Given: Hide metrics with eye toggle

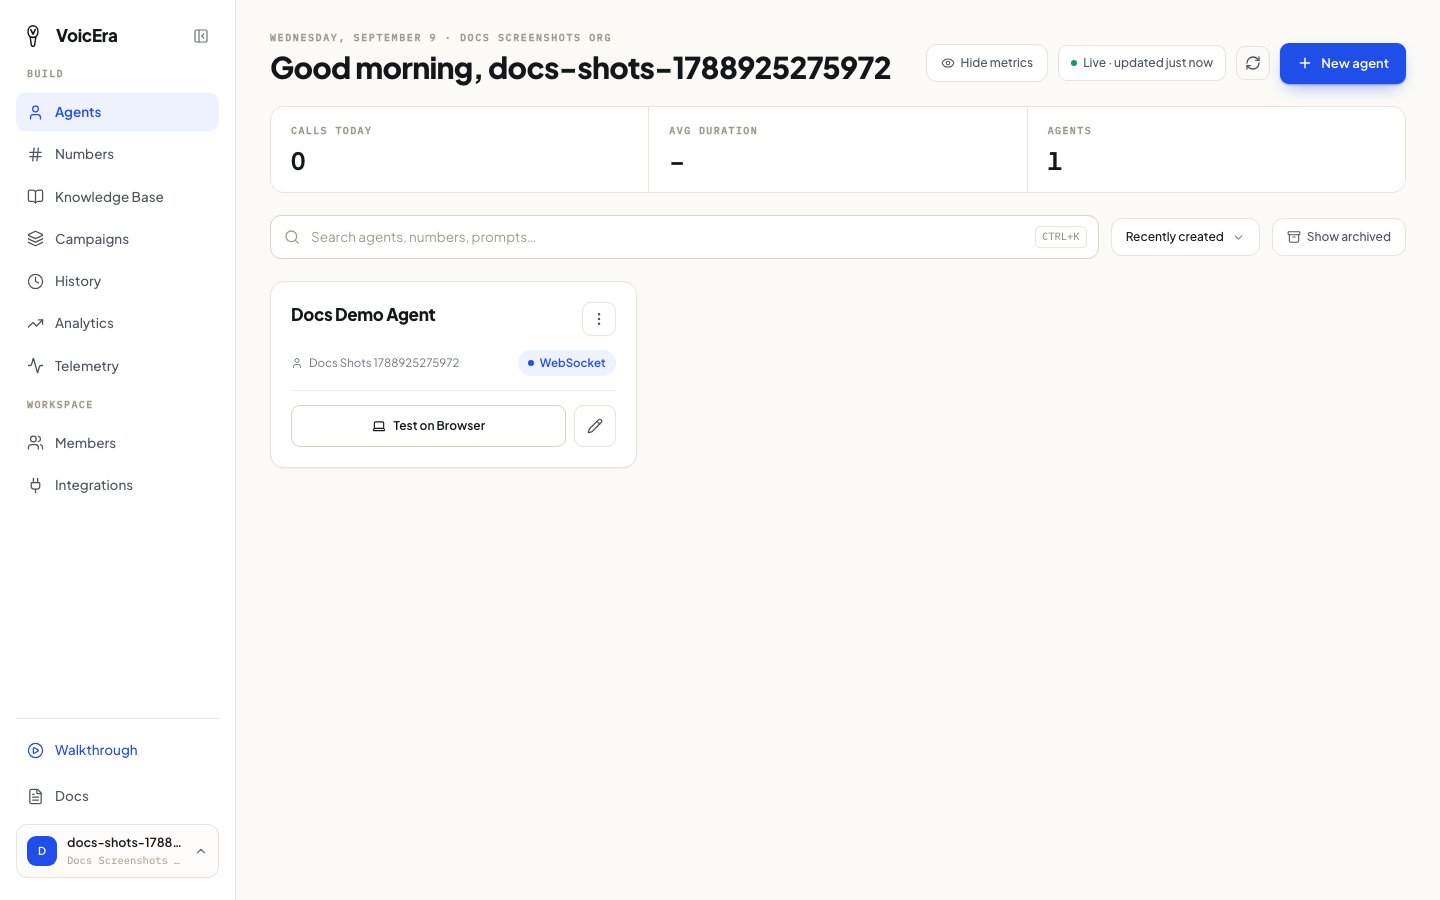Looking at the screenshot, I should (x=986, y=63).
